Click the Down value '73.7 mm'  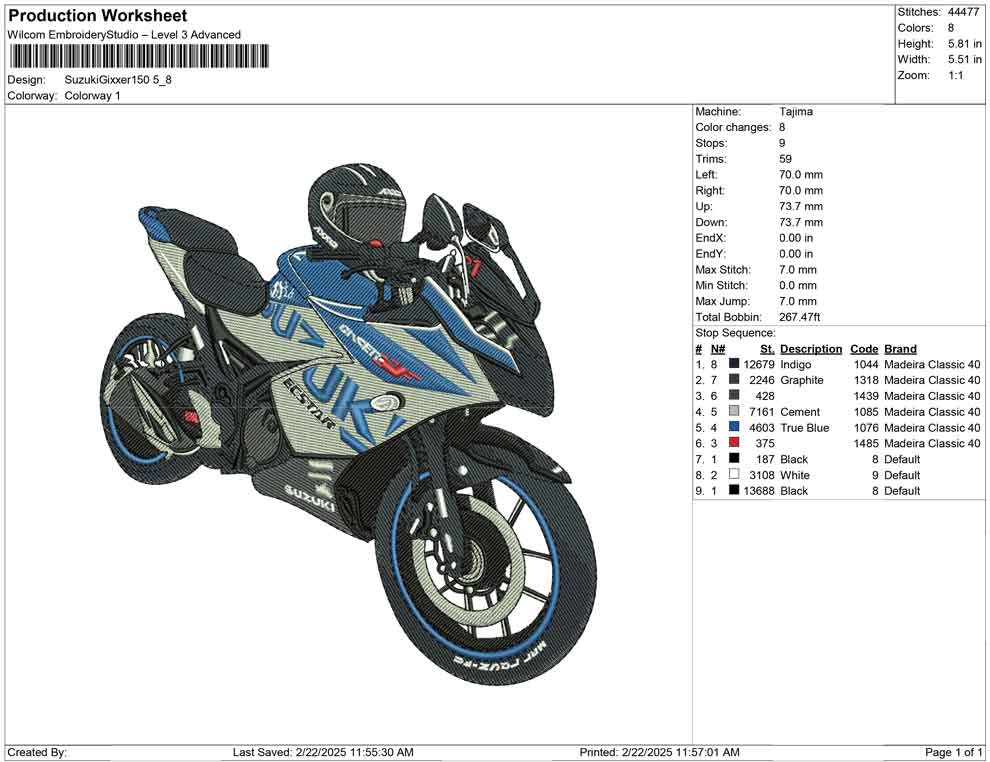tap(801, 222)
